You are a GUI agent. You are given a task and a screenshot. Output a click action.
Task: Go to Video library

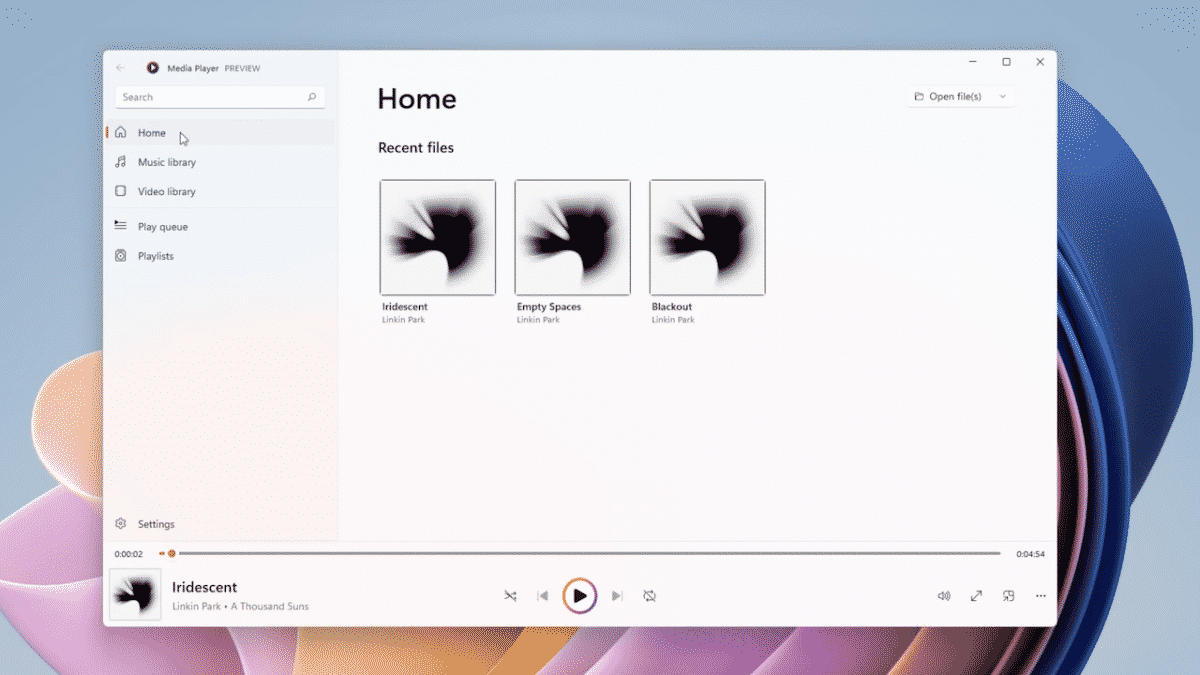tap(221, 191)
